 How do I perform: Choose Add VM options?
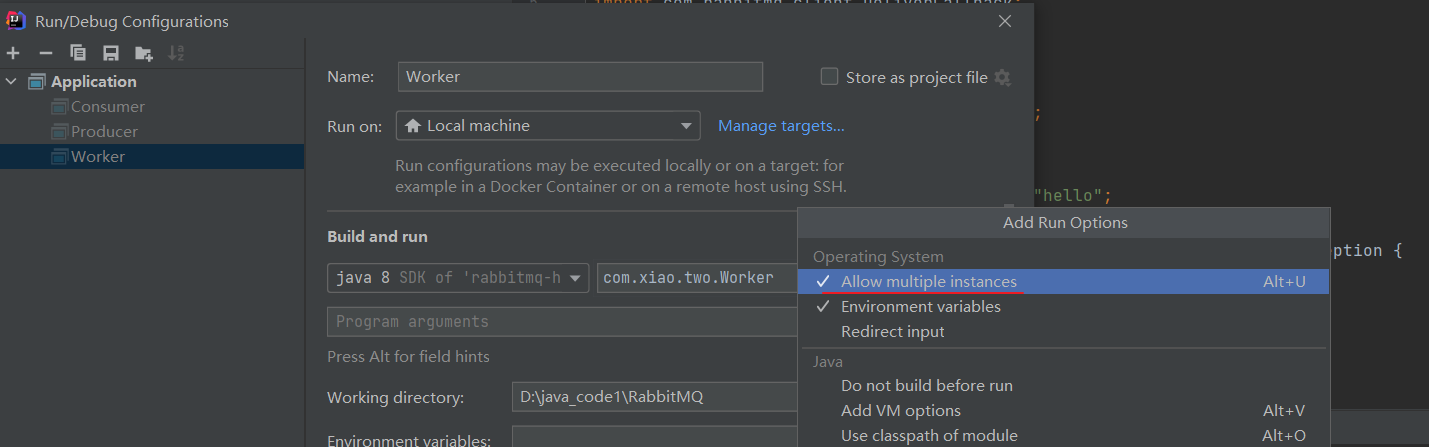pyautogui.click(x=1063, y=411)
